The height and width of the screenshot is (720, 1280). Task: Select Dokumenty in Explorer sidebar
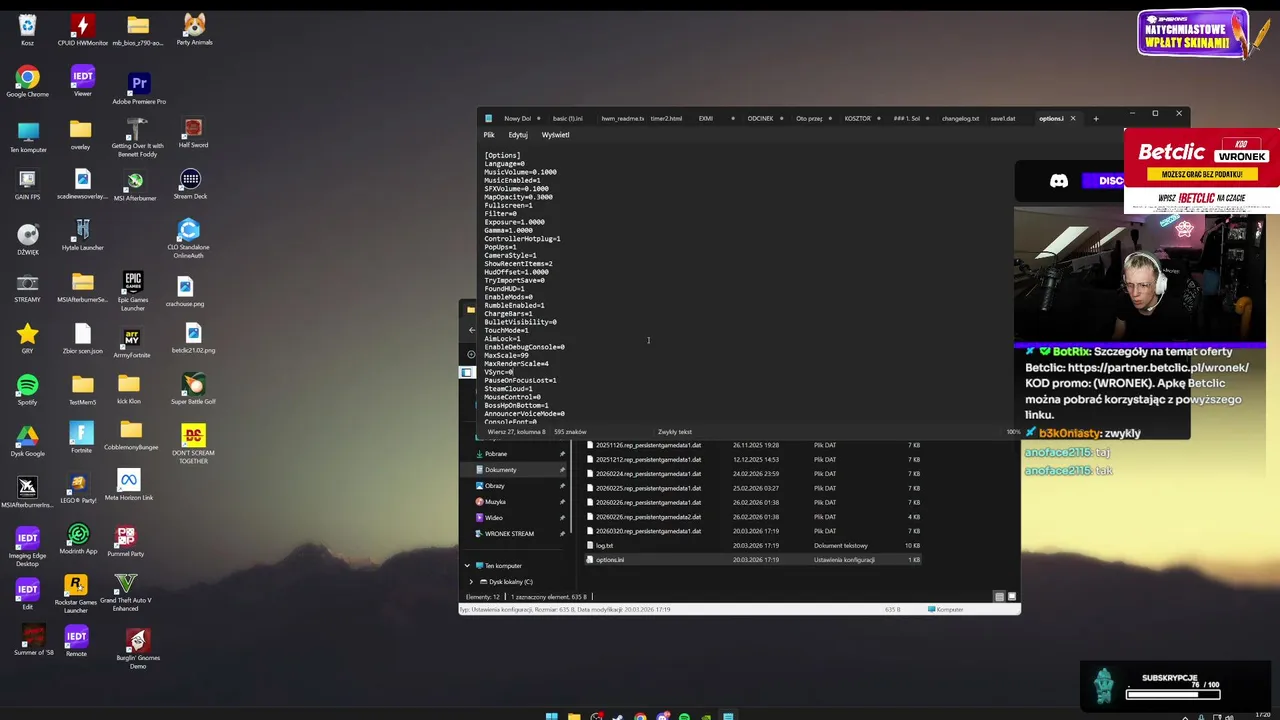(500, 469)
